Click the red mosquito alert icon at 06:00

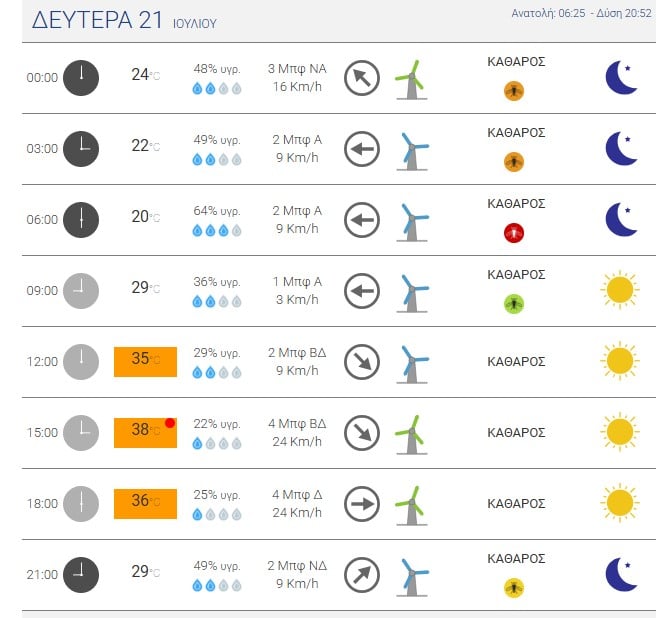coord(514,233)
